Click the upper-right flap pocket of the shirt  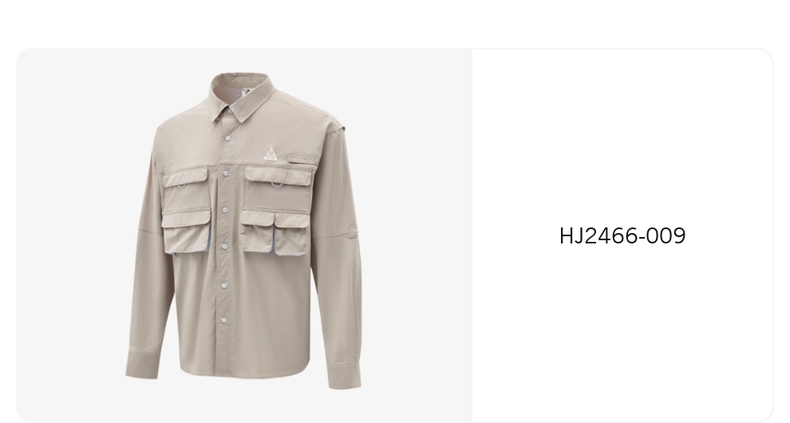[x=279, y=188]
